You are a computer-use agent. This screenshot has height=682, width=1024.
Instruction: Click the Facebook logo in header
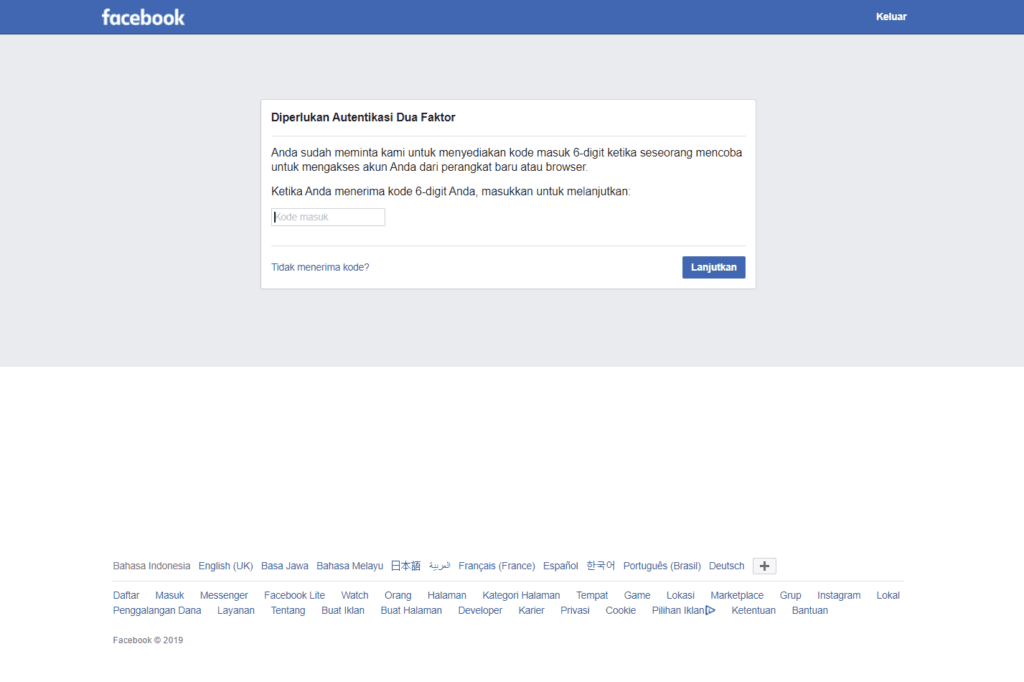coord(143,17)
